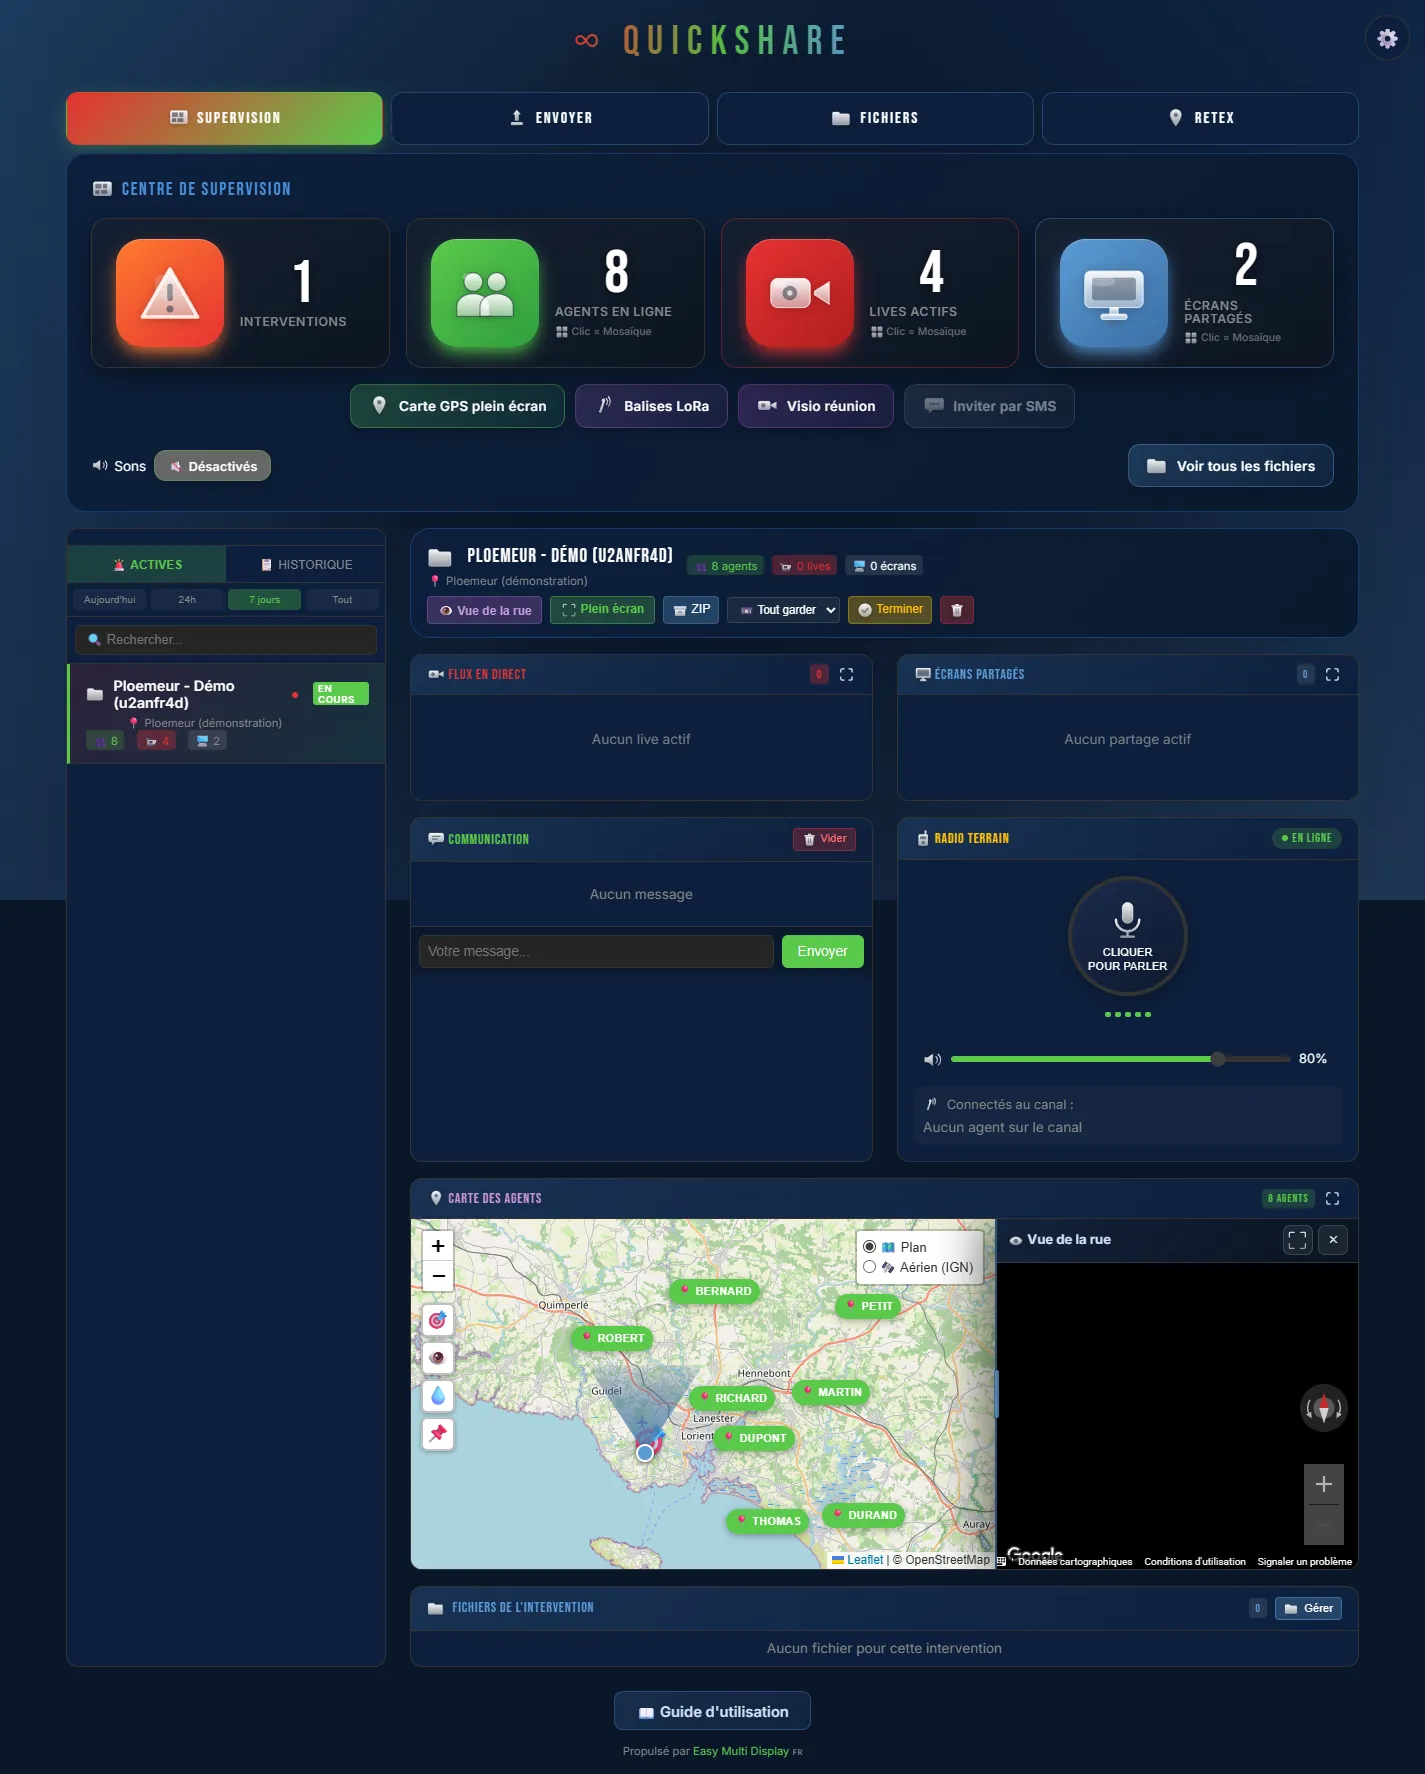Viewport: 1425px width, 1774px height.
Task: Switch to the Envoyer tab
Action: pyautogui.click(x=550, y=118)
